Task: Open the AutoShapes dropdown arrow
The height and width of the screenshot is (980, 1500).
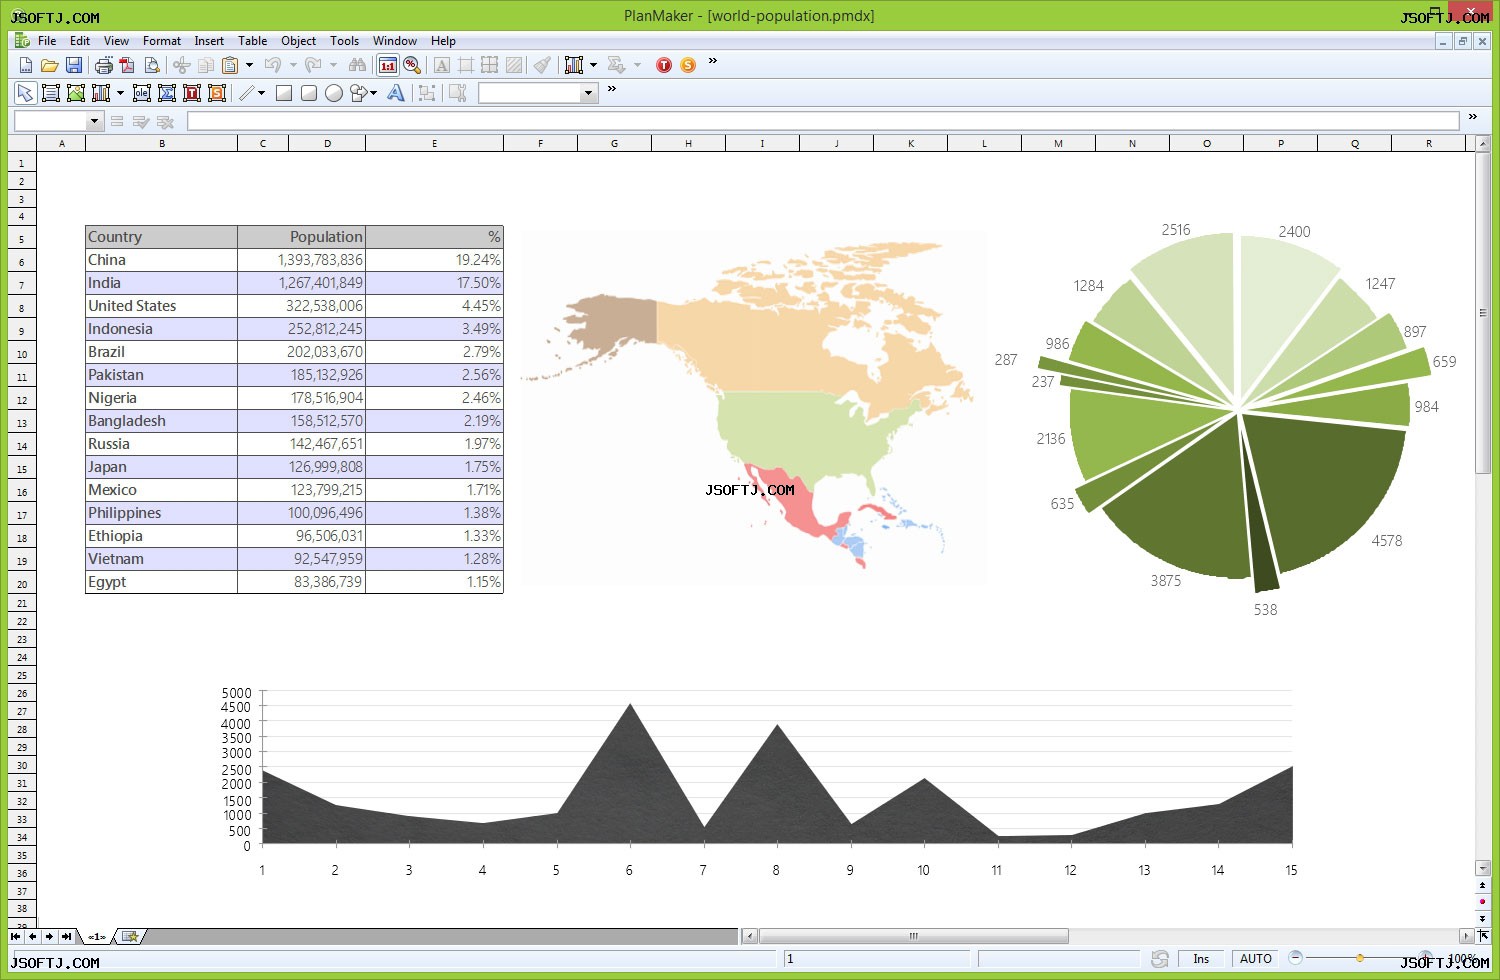Action: coord(374,93)
